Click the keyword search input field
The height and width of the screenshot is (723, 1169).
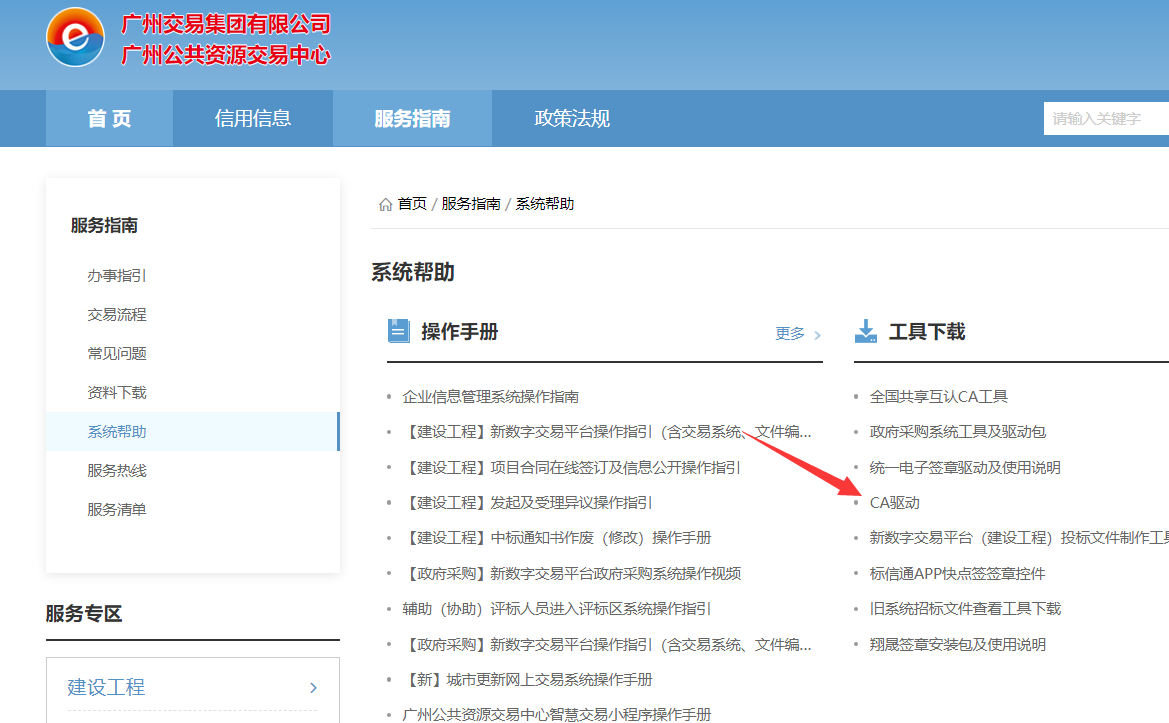(x=1105, y=119)
